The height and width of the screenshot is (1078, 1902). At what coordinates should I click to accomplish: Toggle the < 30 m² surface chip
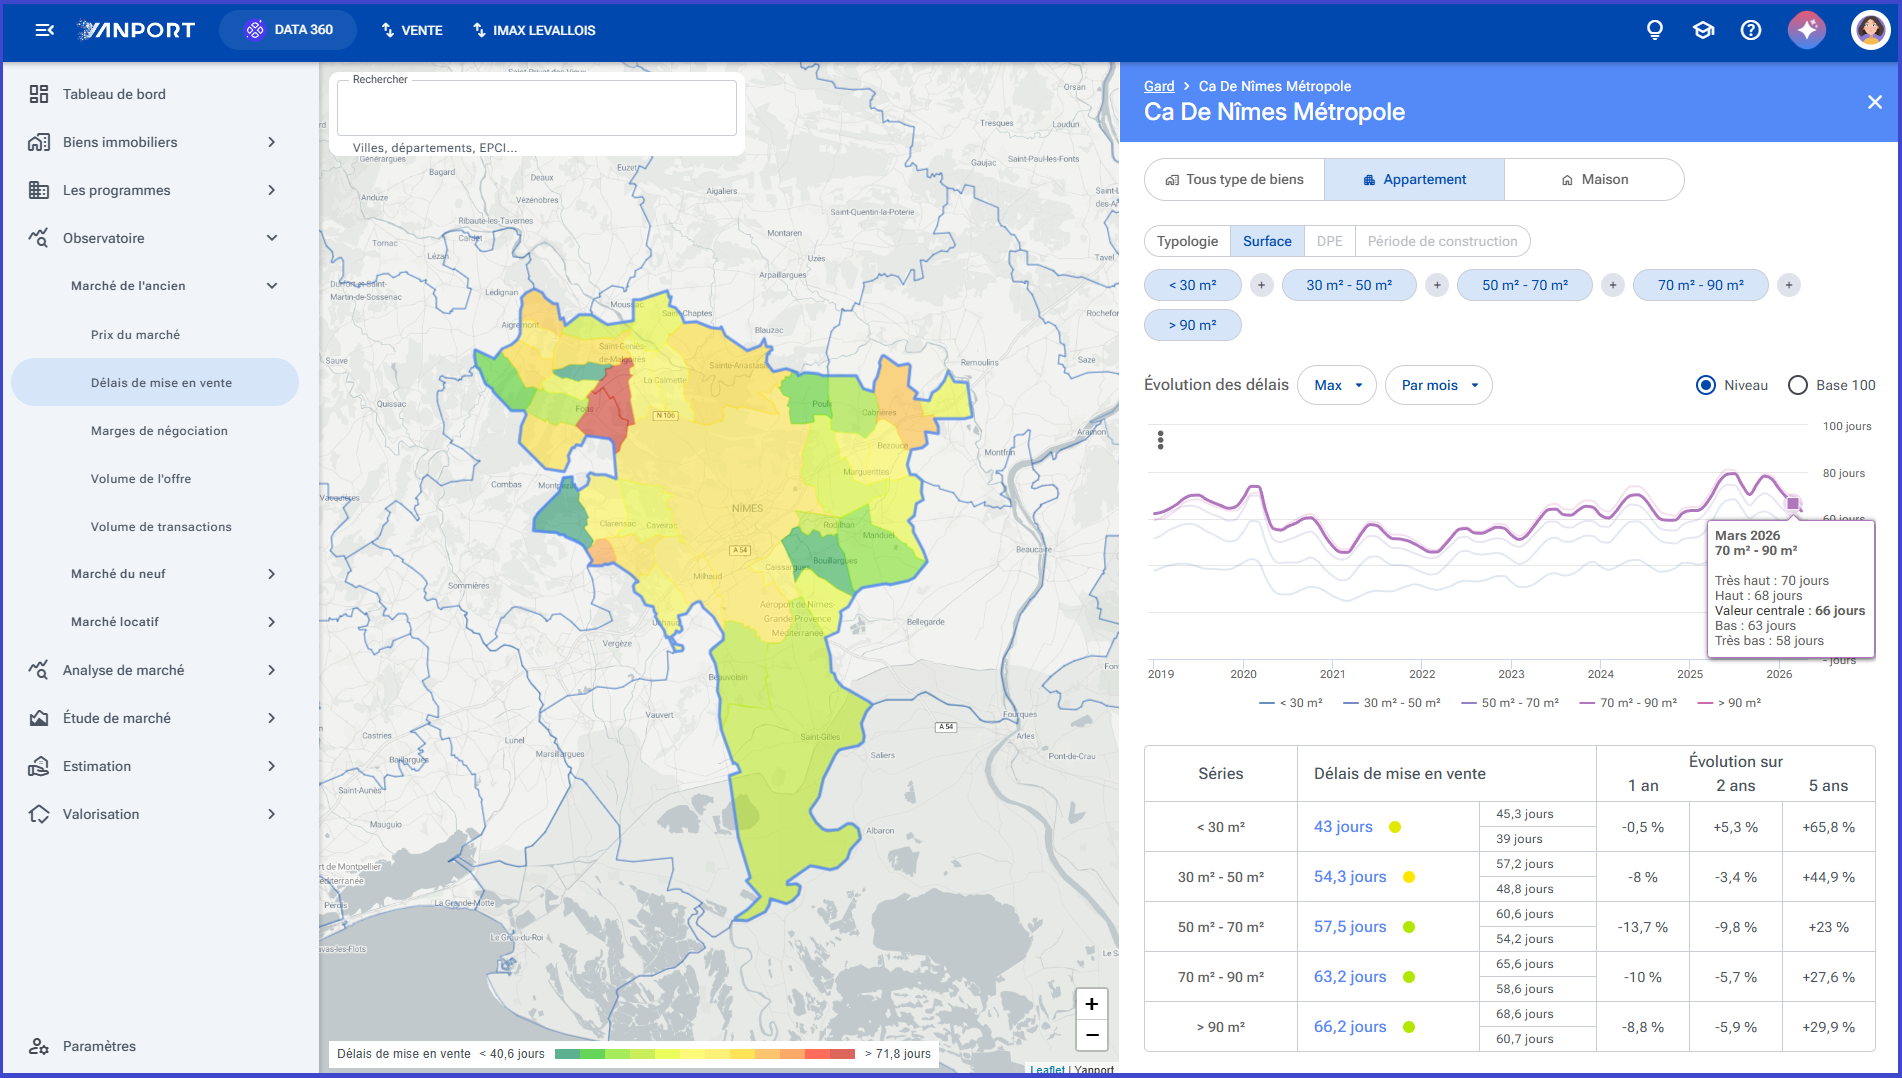pyautogui.click(x=1192, y=285)
